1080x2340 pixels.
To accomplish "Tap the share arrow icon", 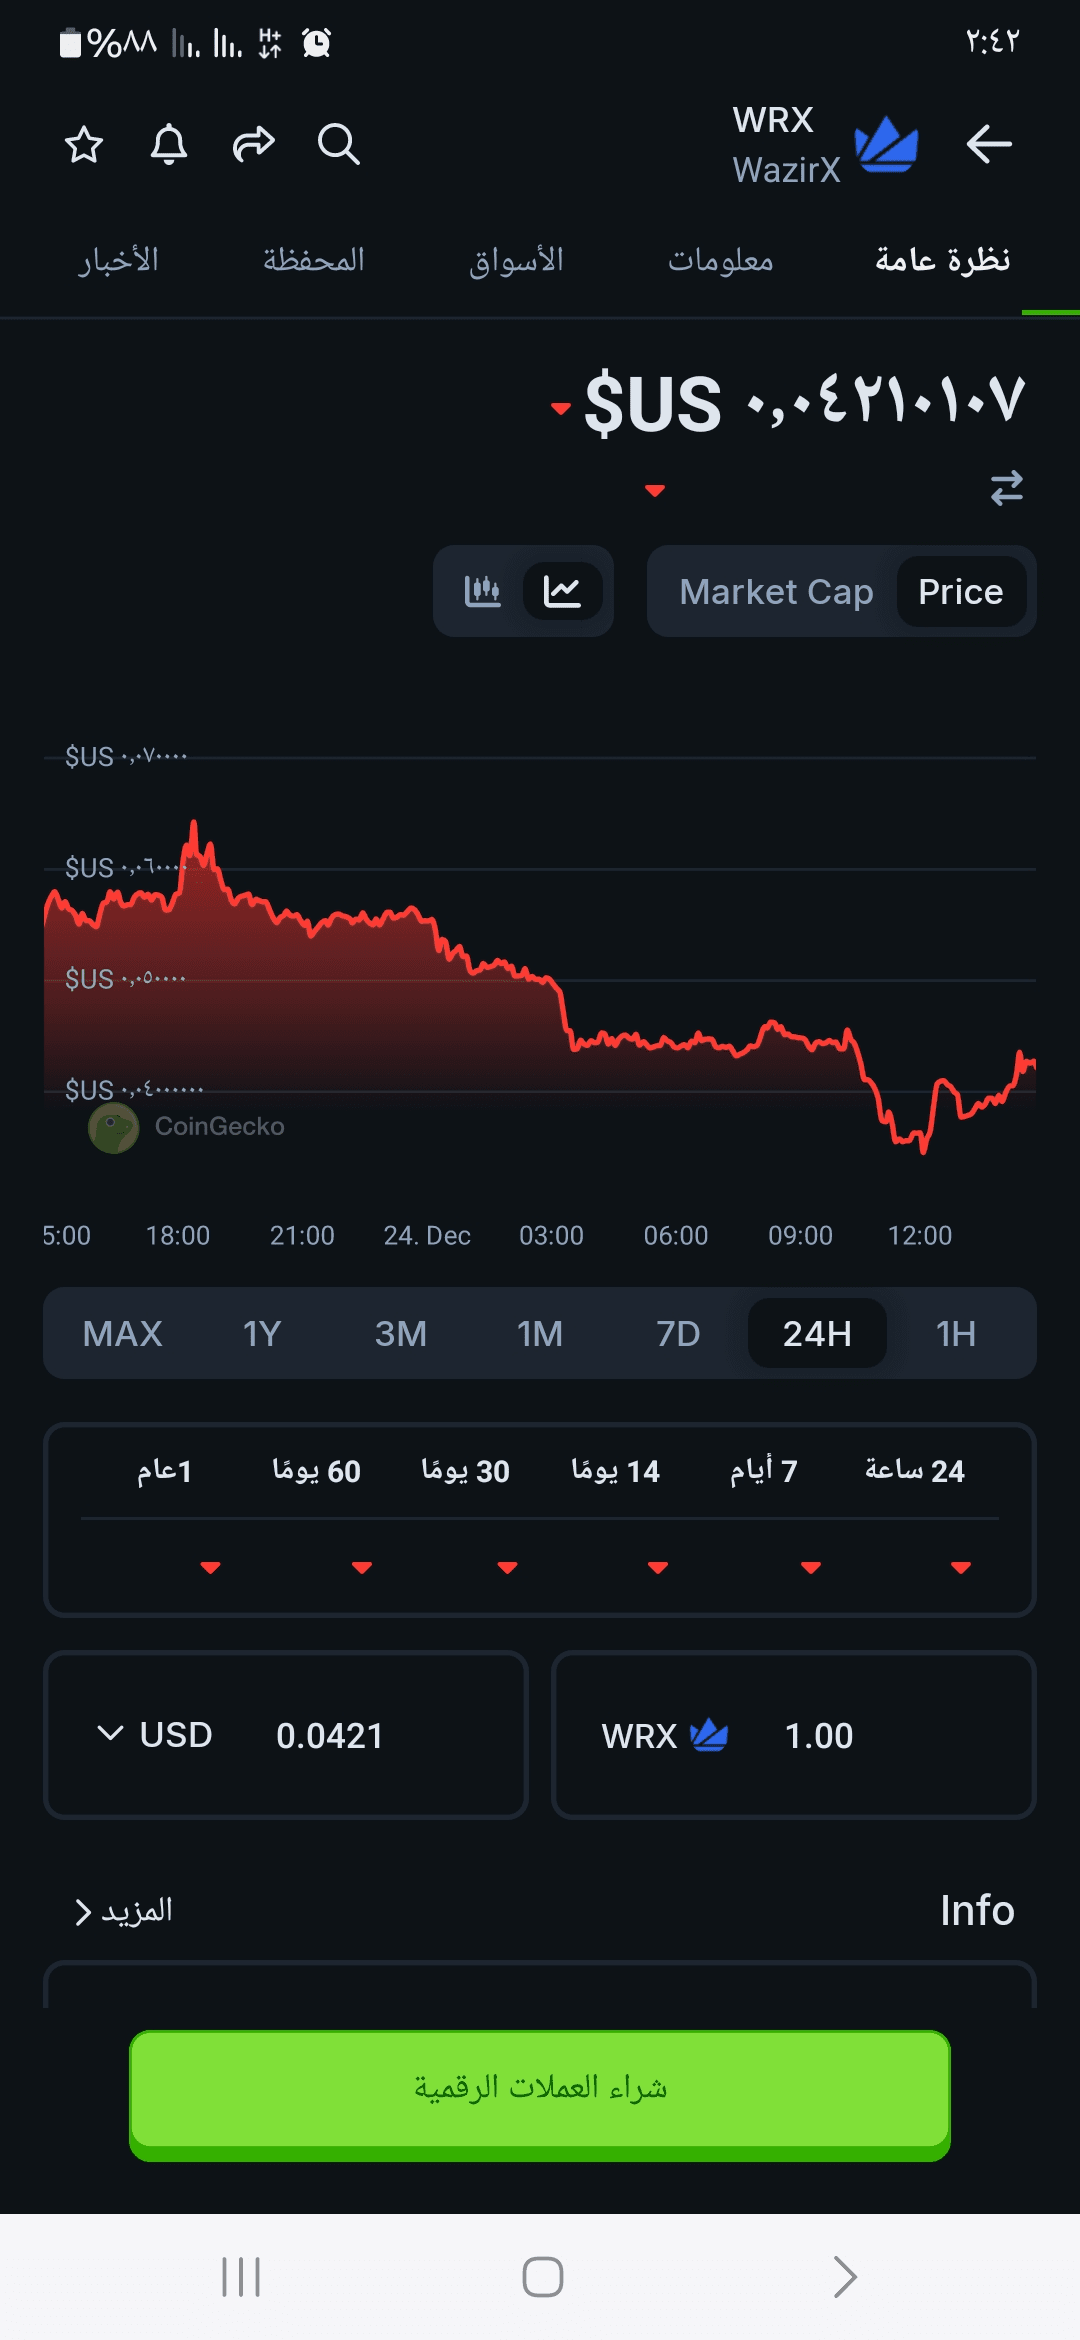I will point(254,145).
